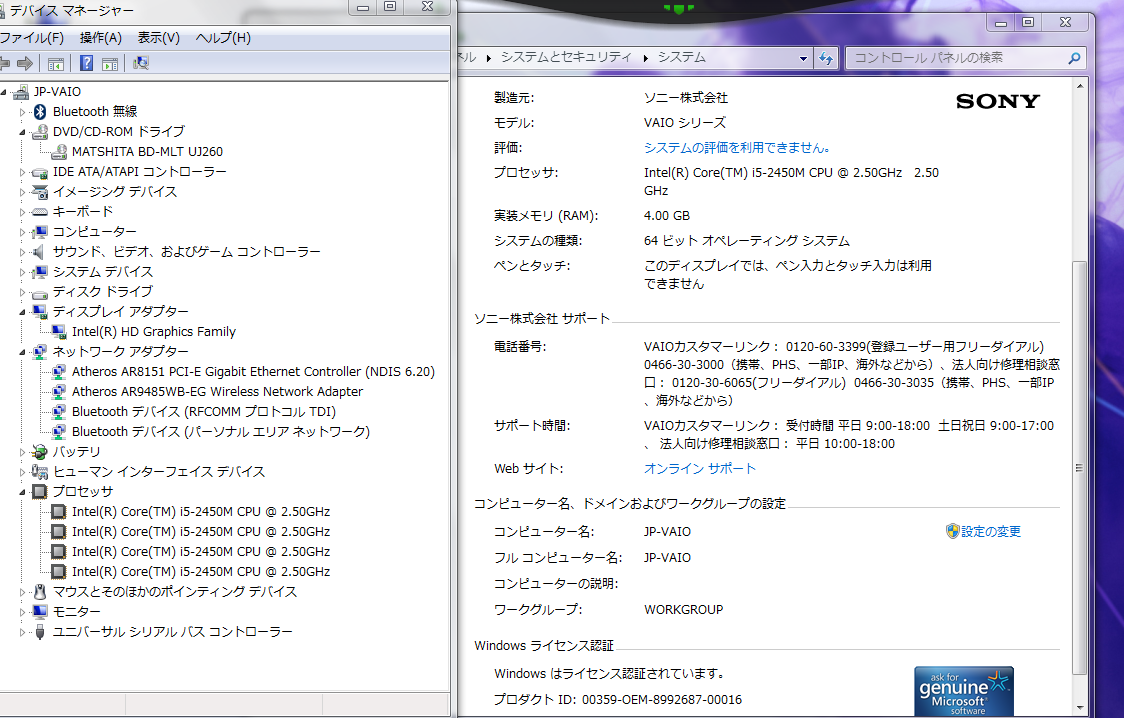Image resolution: width=1124 pixels, height=718 pixels.
Task: Collapse the ディスプレイ アダプター node
Action: [22, 312]
